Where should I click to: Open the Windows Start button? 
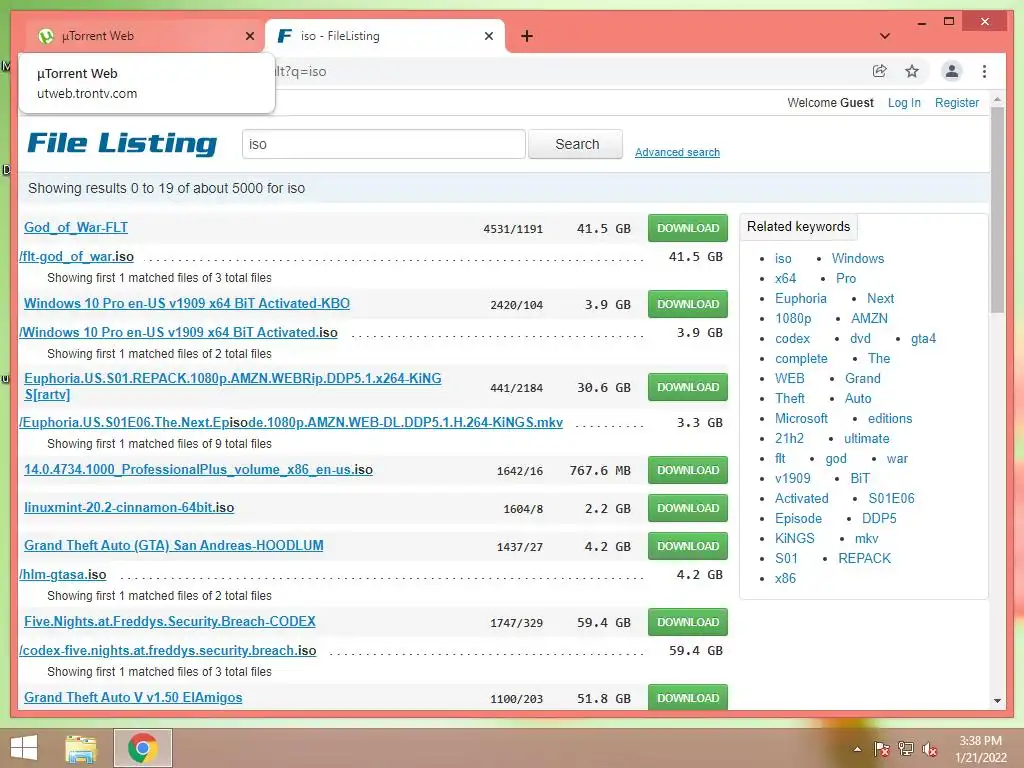click(x=24, y=748)
